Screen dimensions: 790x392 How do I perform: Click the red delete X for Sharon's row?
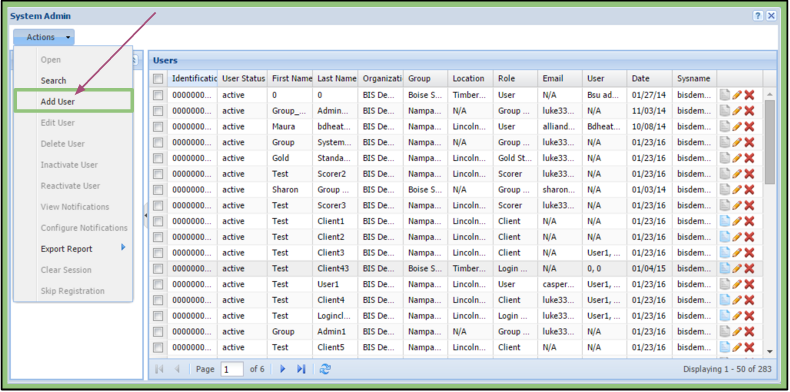pyautogui.click(x=749, y=189)
